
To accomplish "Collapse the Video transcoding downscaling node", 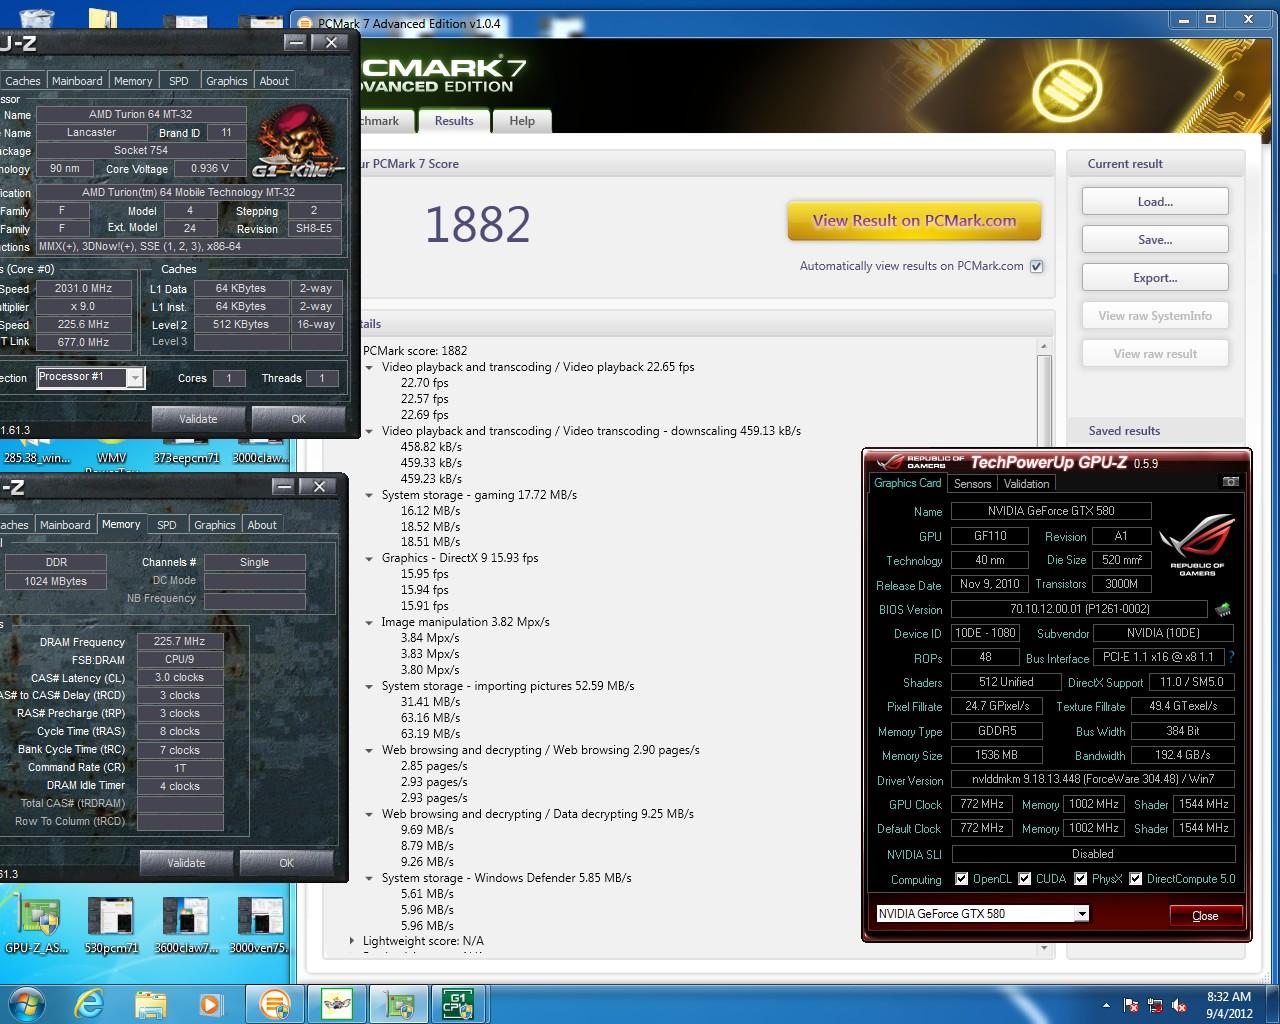I will (369, 431).
